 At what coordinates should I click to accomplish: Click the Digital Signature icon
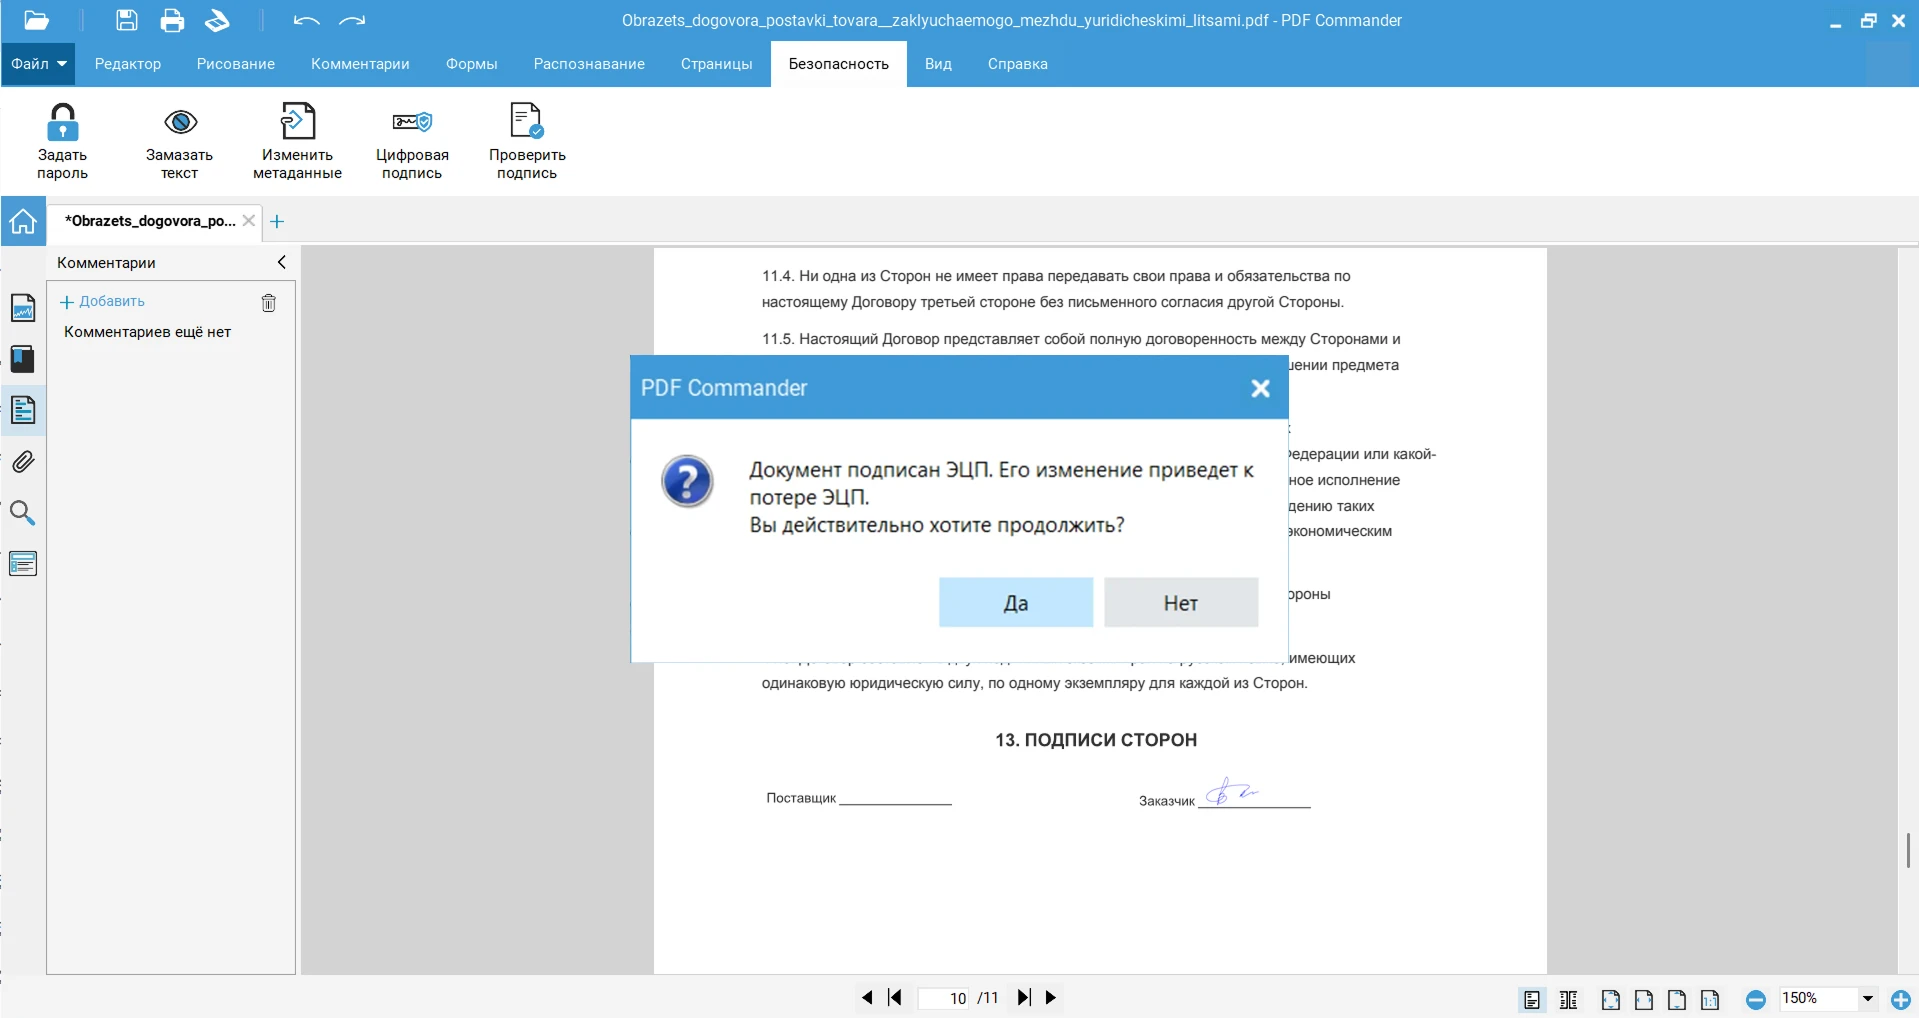[x=411, y=123]
